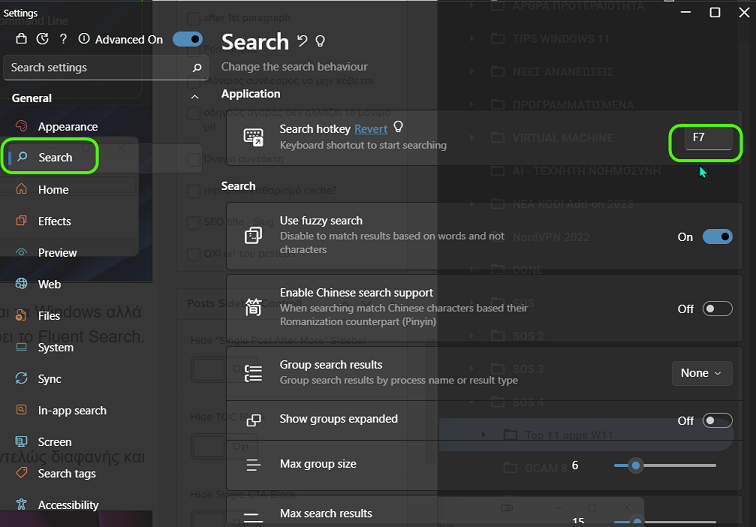This screenshot has height=527, width=756.
Task: Click the info icon before Advanced On
Action: [x=84, y=39]
